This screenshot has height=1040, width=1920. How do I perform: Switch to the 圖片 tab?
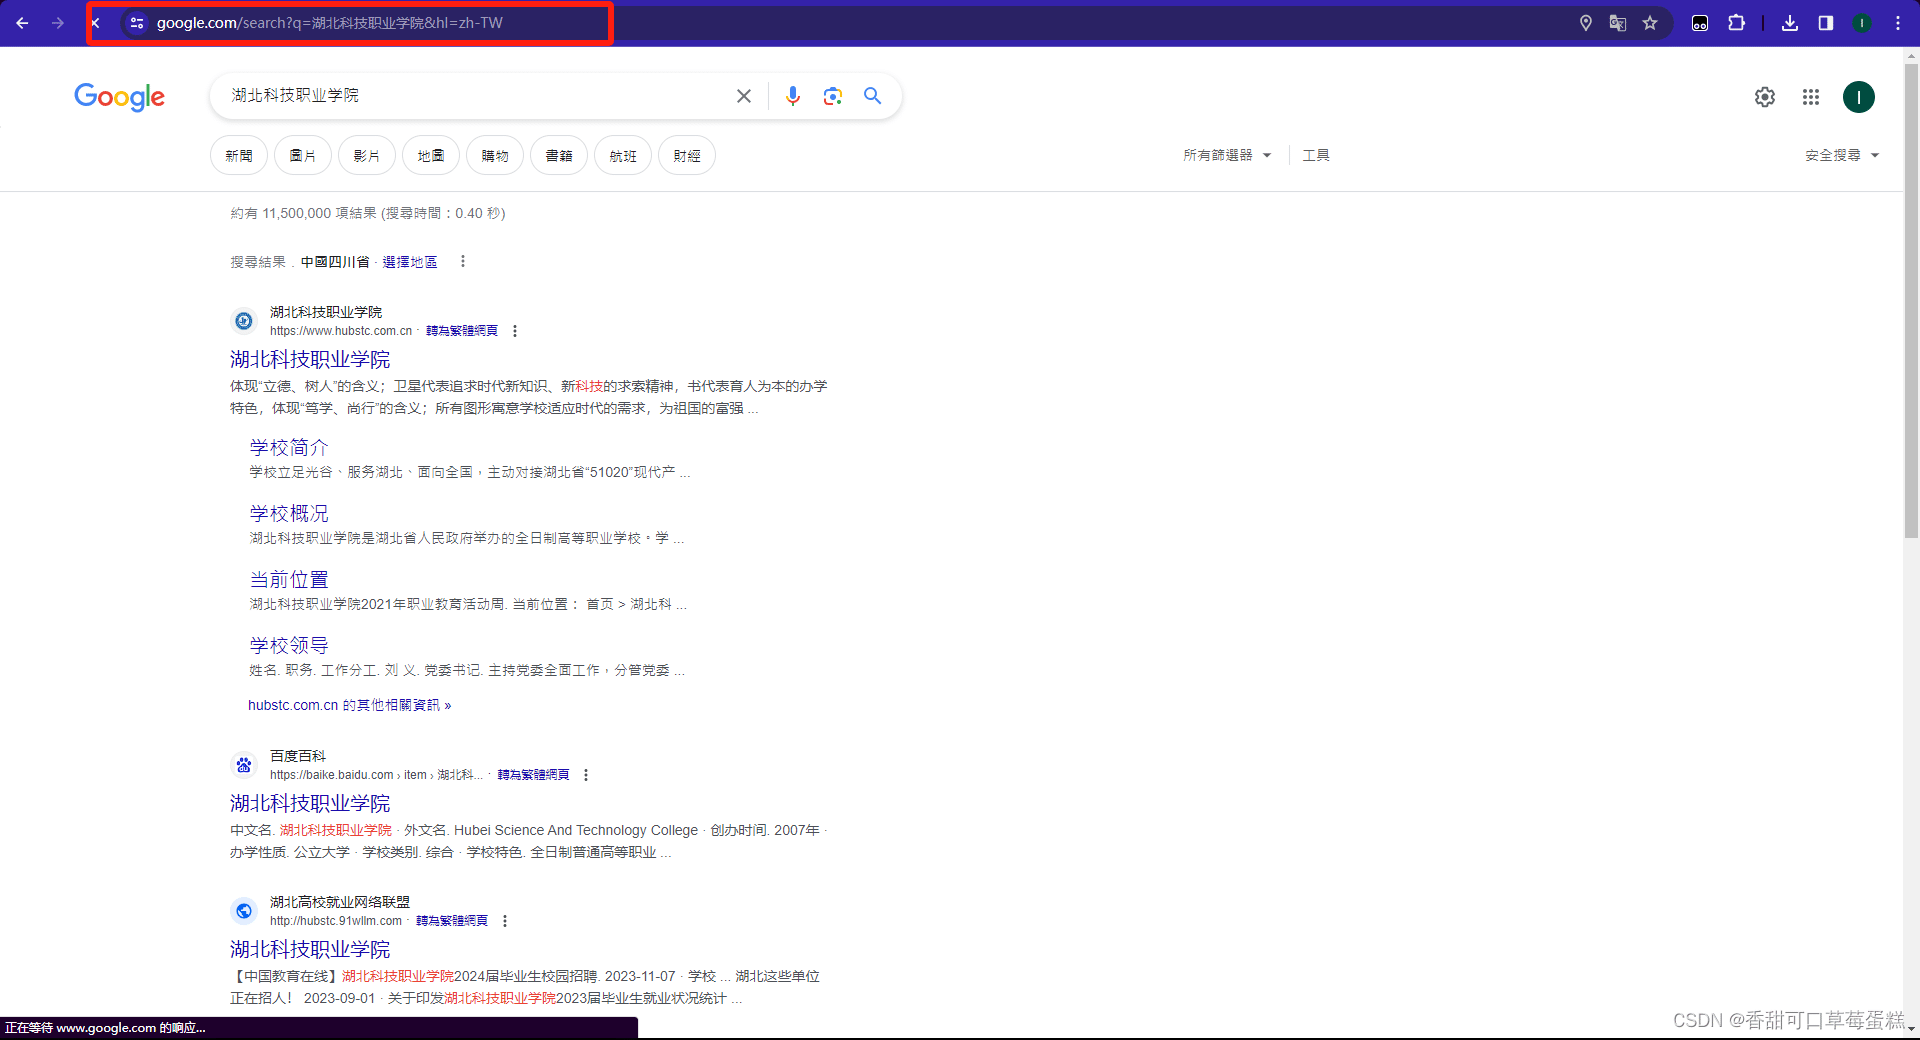303,155
